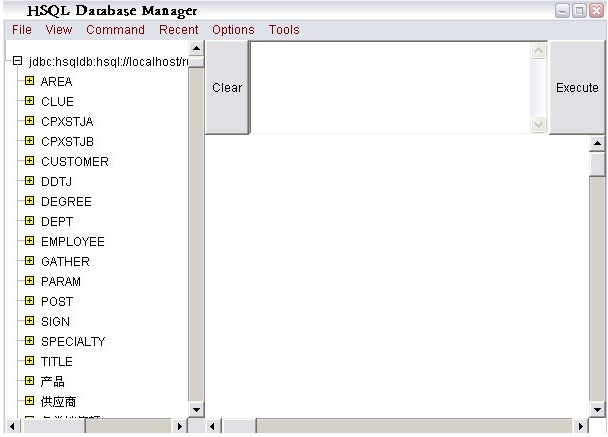Click inside the SQL command text area

coord(390,88)
